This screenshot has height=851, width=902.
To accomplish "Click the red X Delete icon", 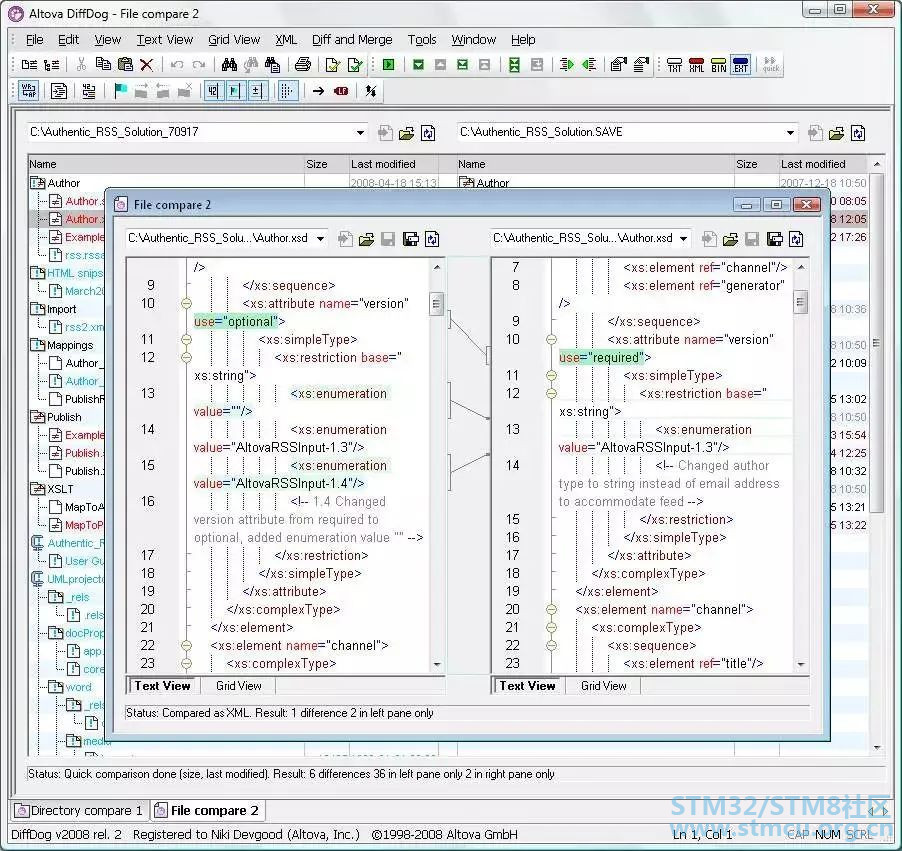I will coord(147,64).
